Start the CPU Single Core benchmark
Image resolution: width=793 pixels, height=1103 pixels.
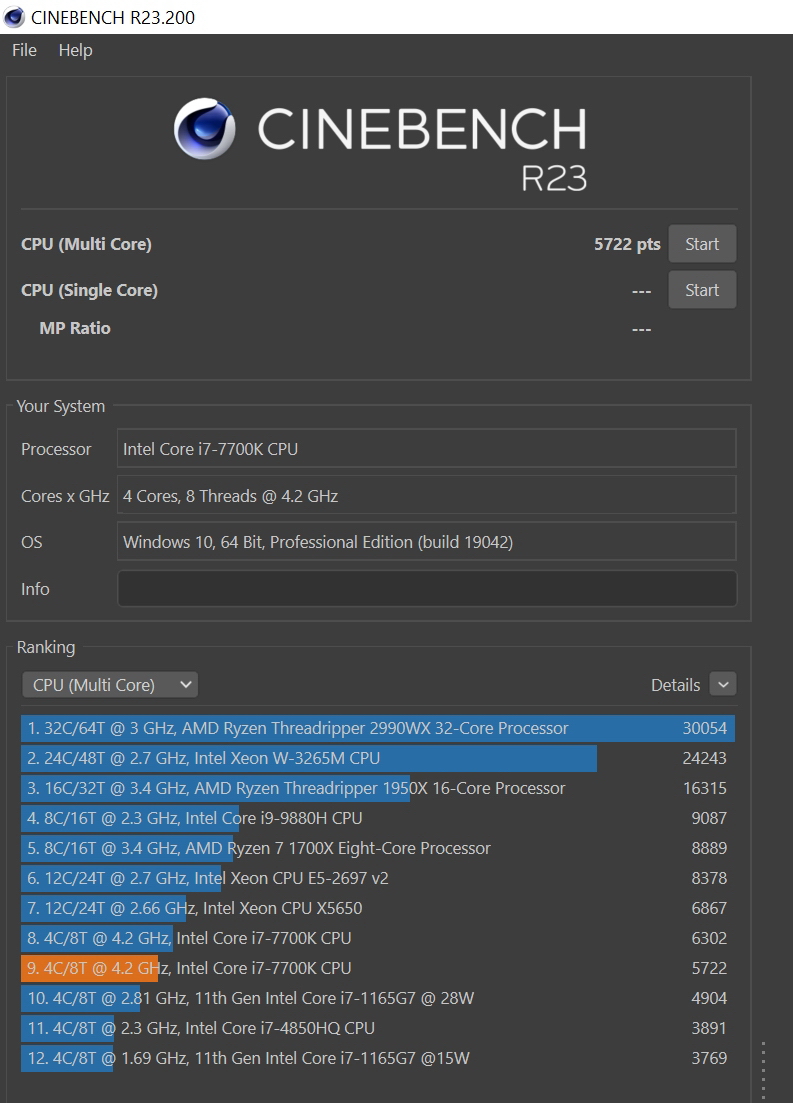click(x=701, y=290)
